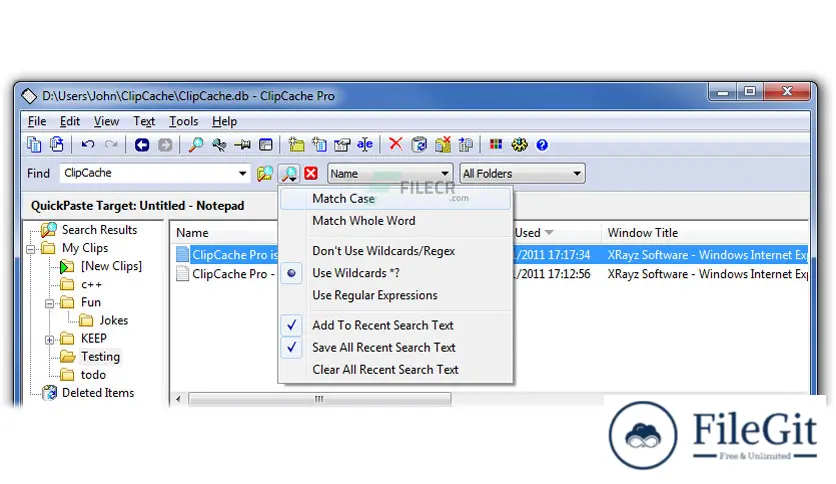Viewport: 836px width, 484px height.
Task: Open the Edit menu
Action: [x=70, y=122]
